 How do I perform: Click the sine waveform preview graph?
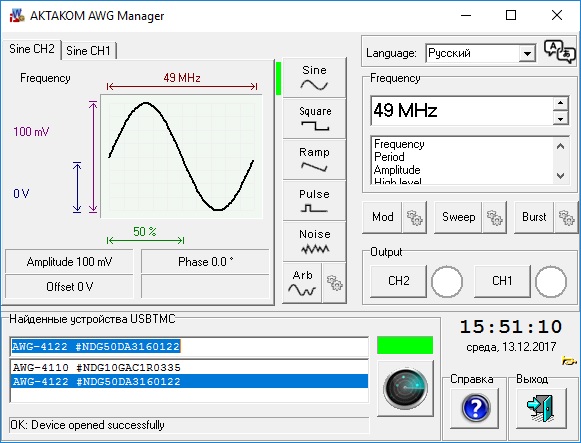point(182,156)
